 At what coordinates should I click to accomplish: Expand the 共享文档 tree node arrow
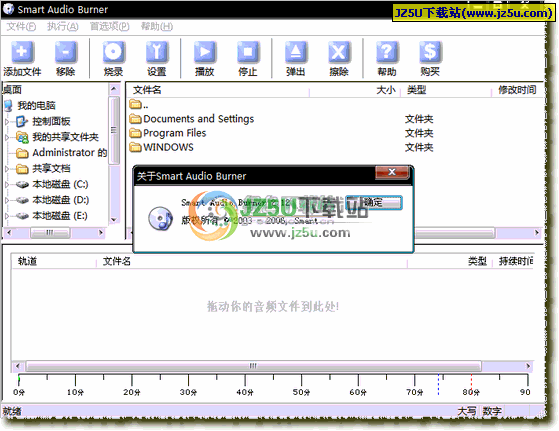point(7,169)
